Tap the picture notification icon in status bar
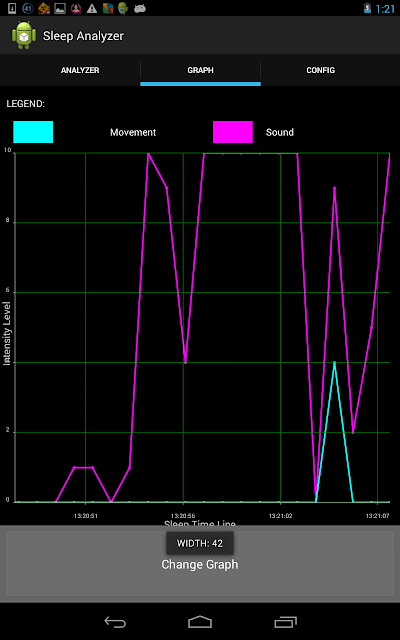400x640 pixels. click(x=60, y=8)
